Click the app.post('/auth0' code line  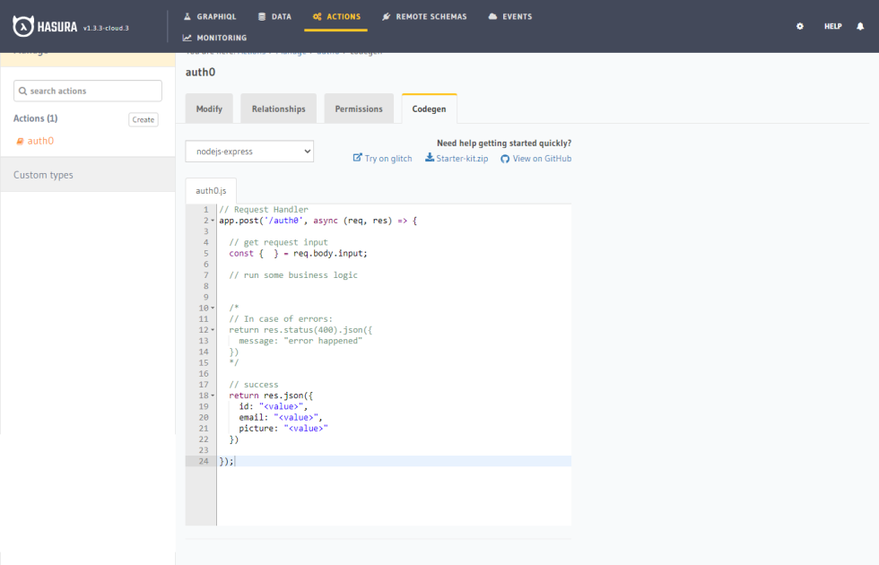click(x=318, y=221)
